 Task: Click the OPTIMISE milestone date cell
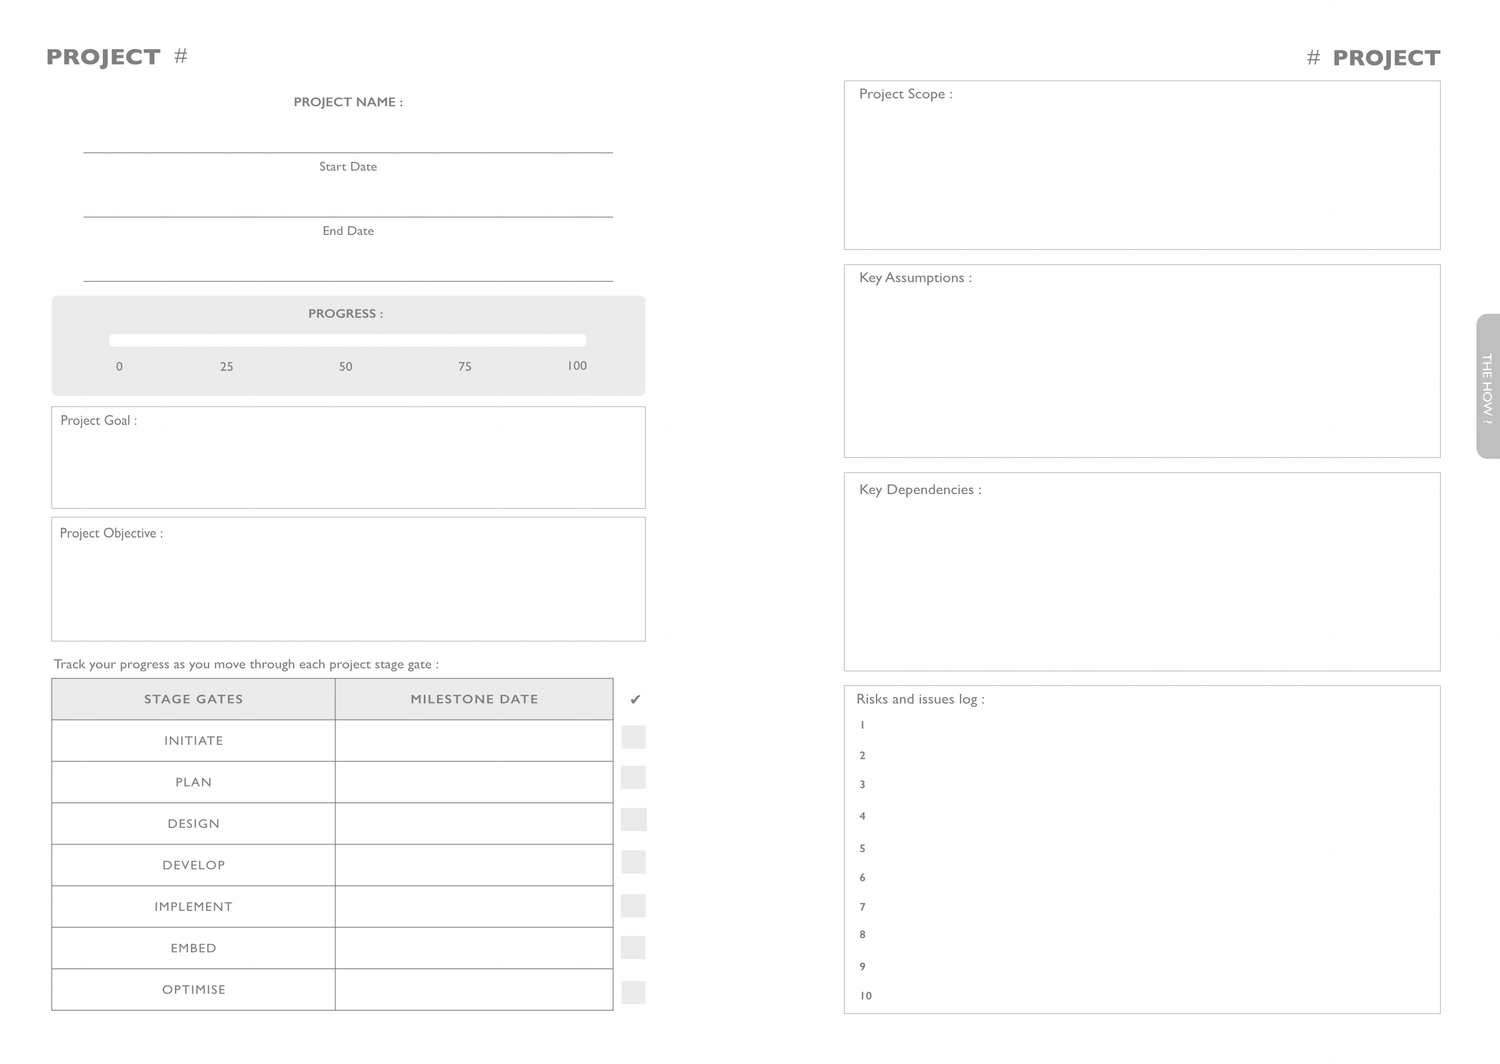474,989
